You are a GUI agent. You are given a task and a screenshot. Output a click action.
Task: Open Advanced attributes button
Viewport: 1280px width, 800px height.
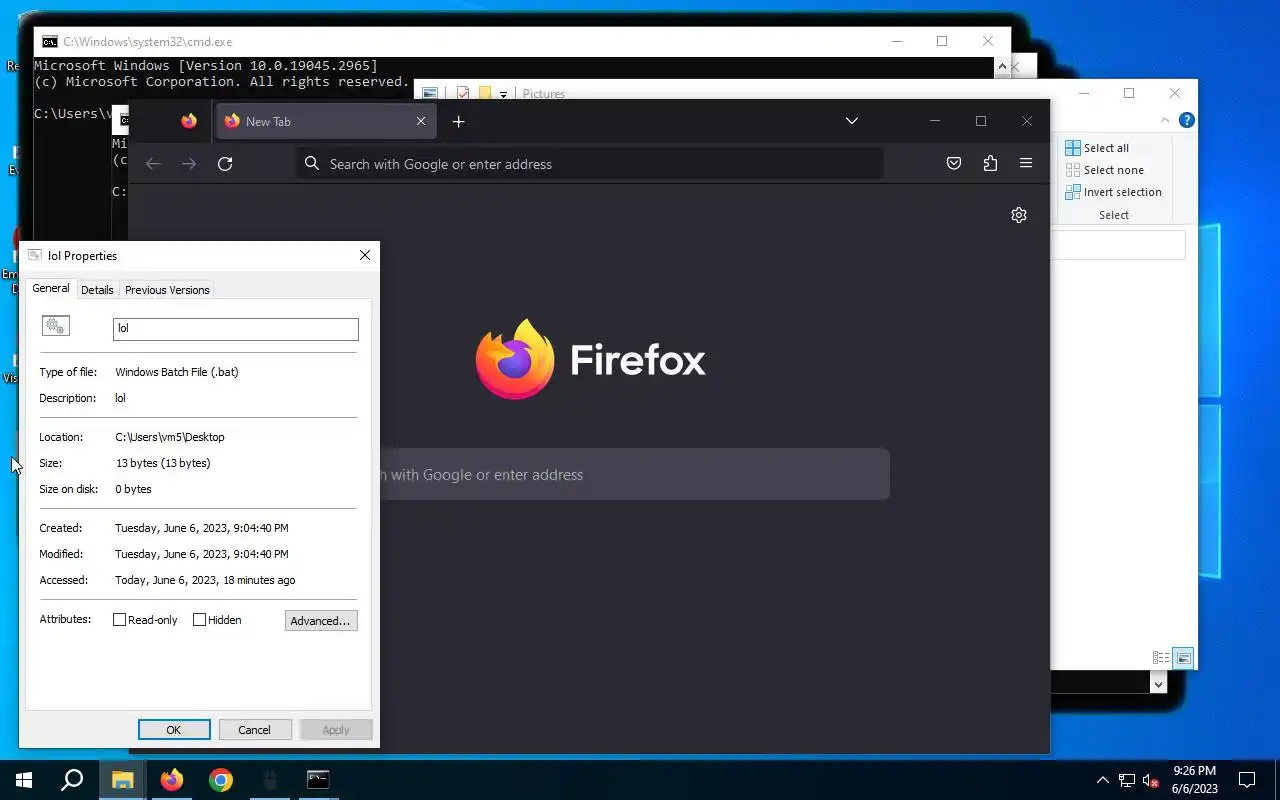point(321,621)
